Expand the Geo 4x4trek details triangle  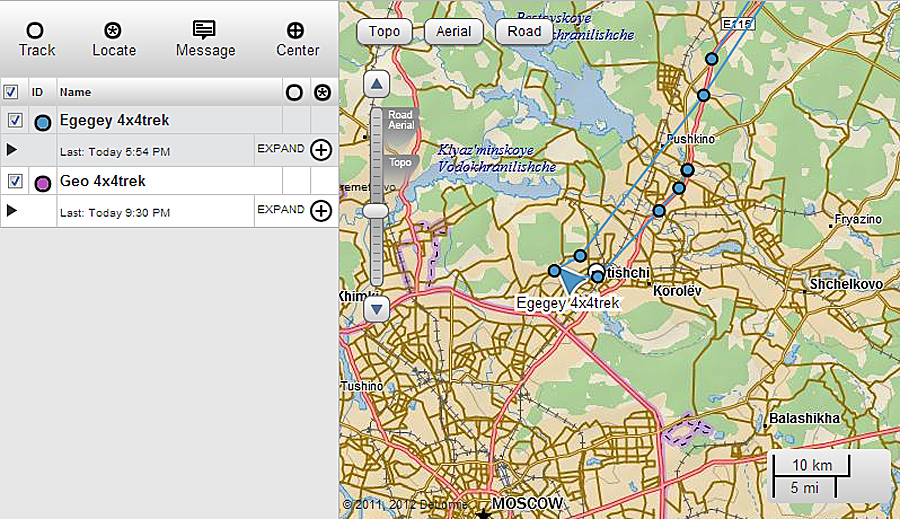[12, 210]
